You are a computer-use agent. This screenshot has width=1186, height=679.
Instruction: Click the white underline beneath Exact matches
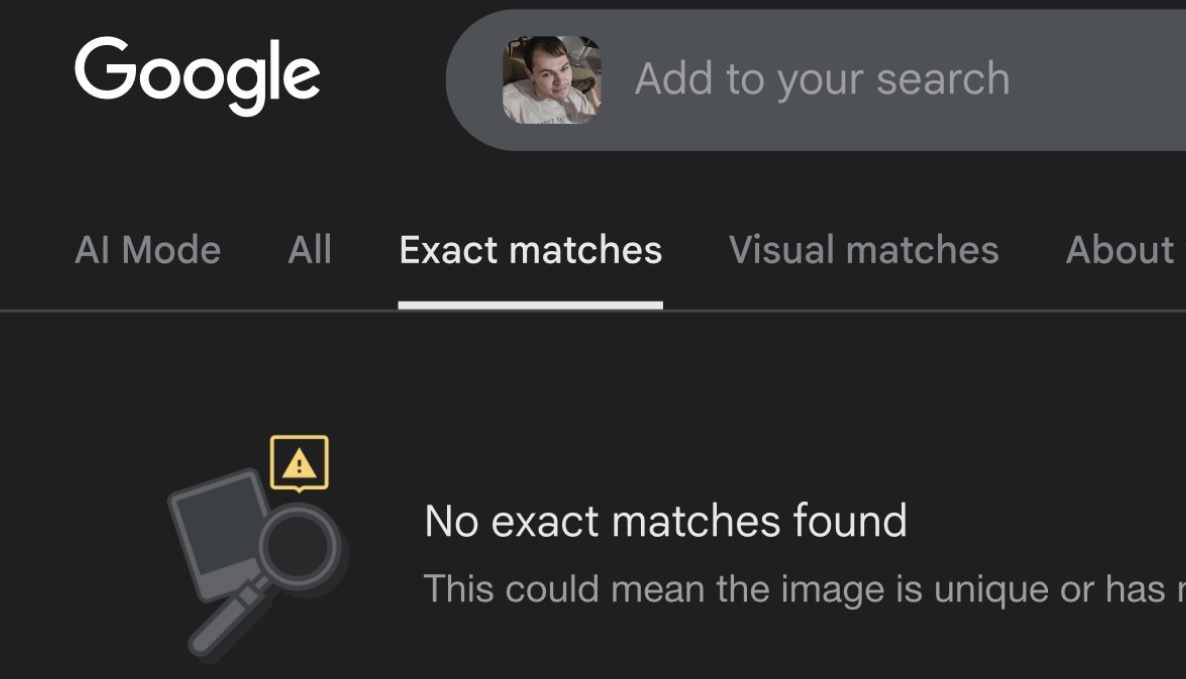(x=530, y=305)
